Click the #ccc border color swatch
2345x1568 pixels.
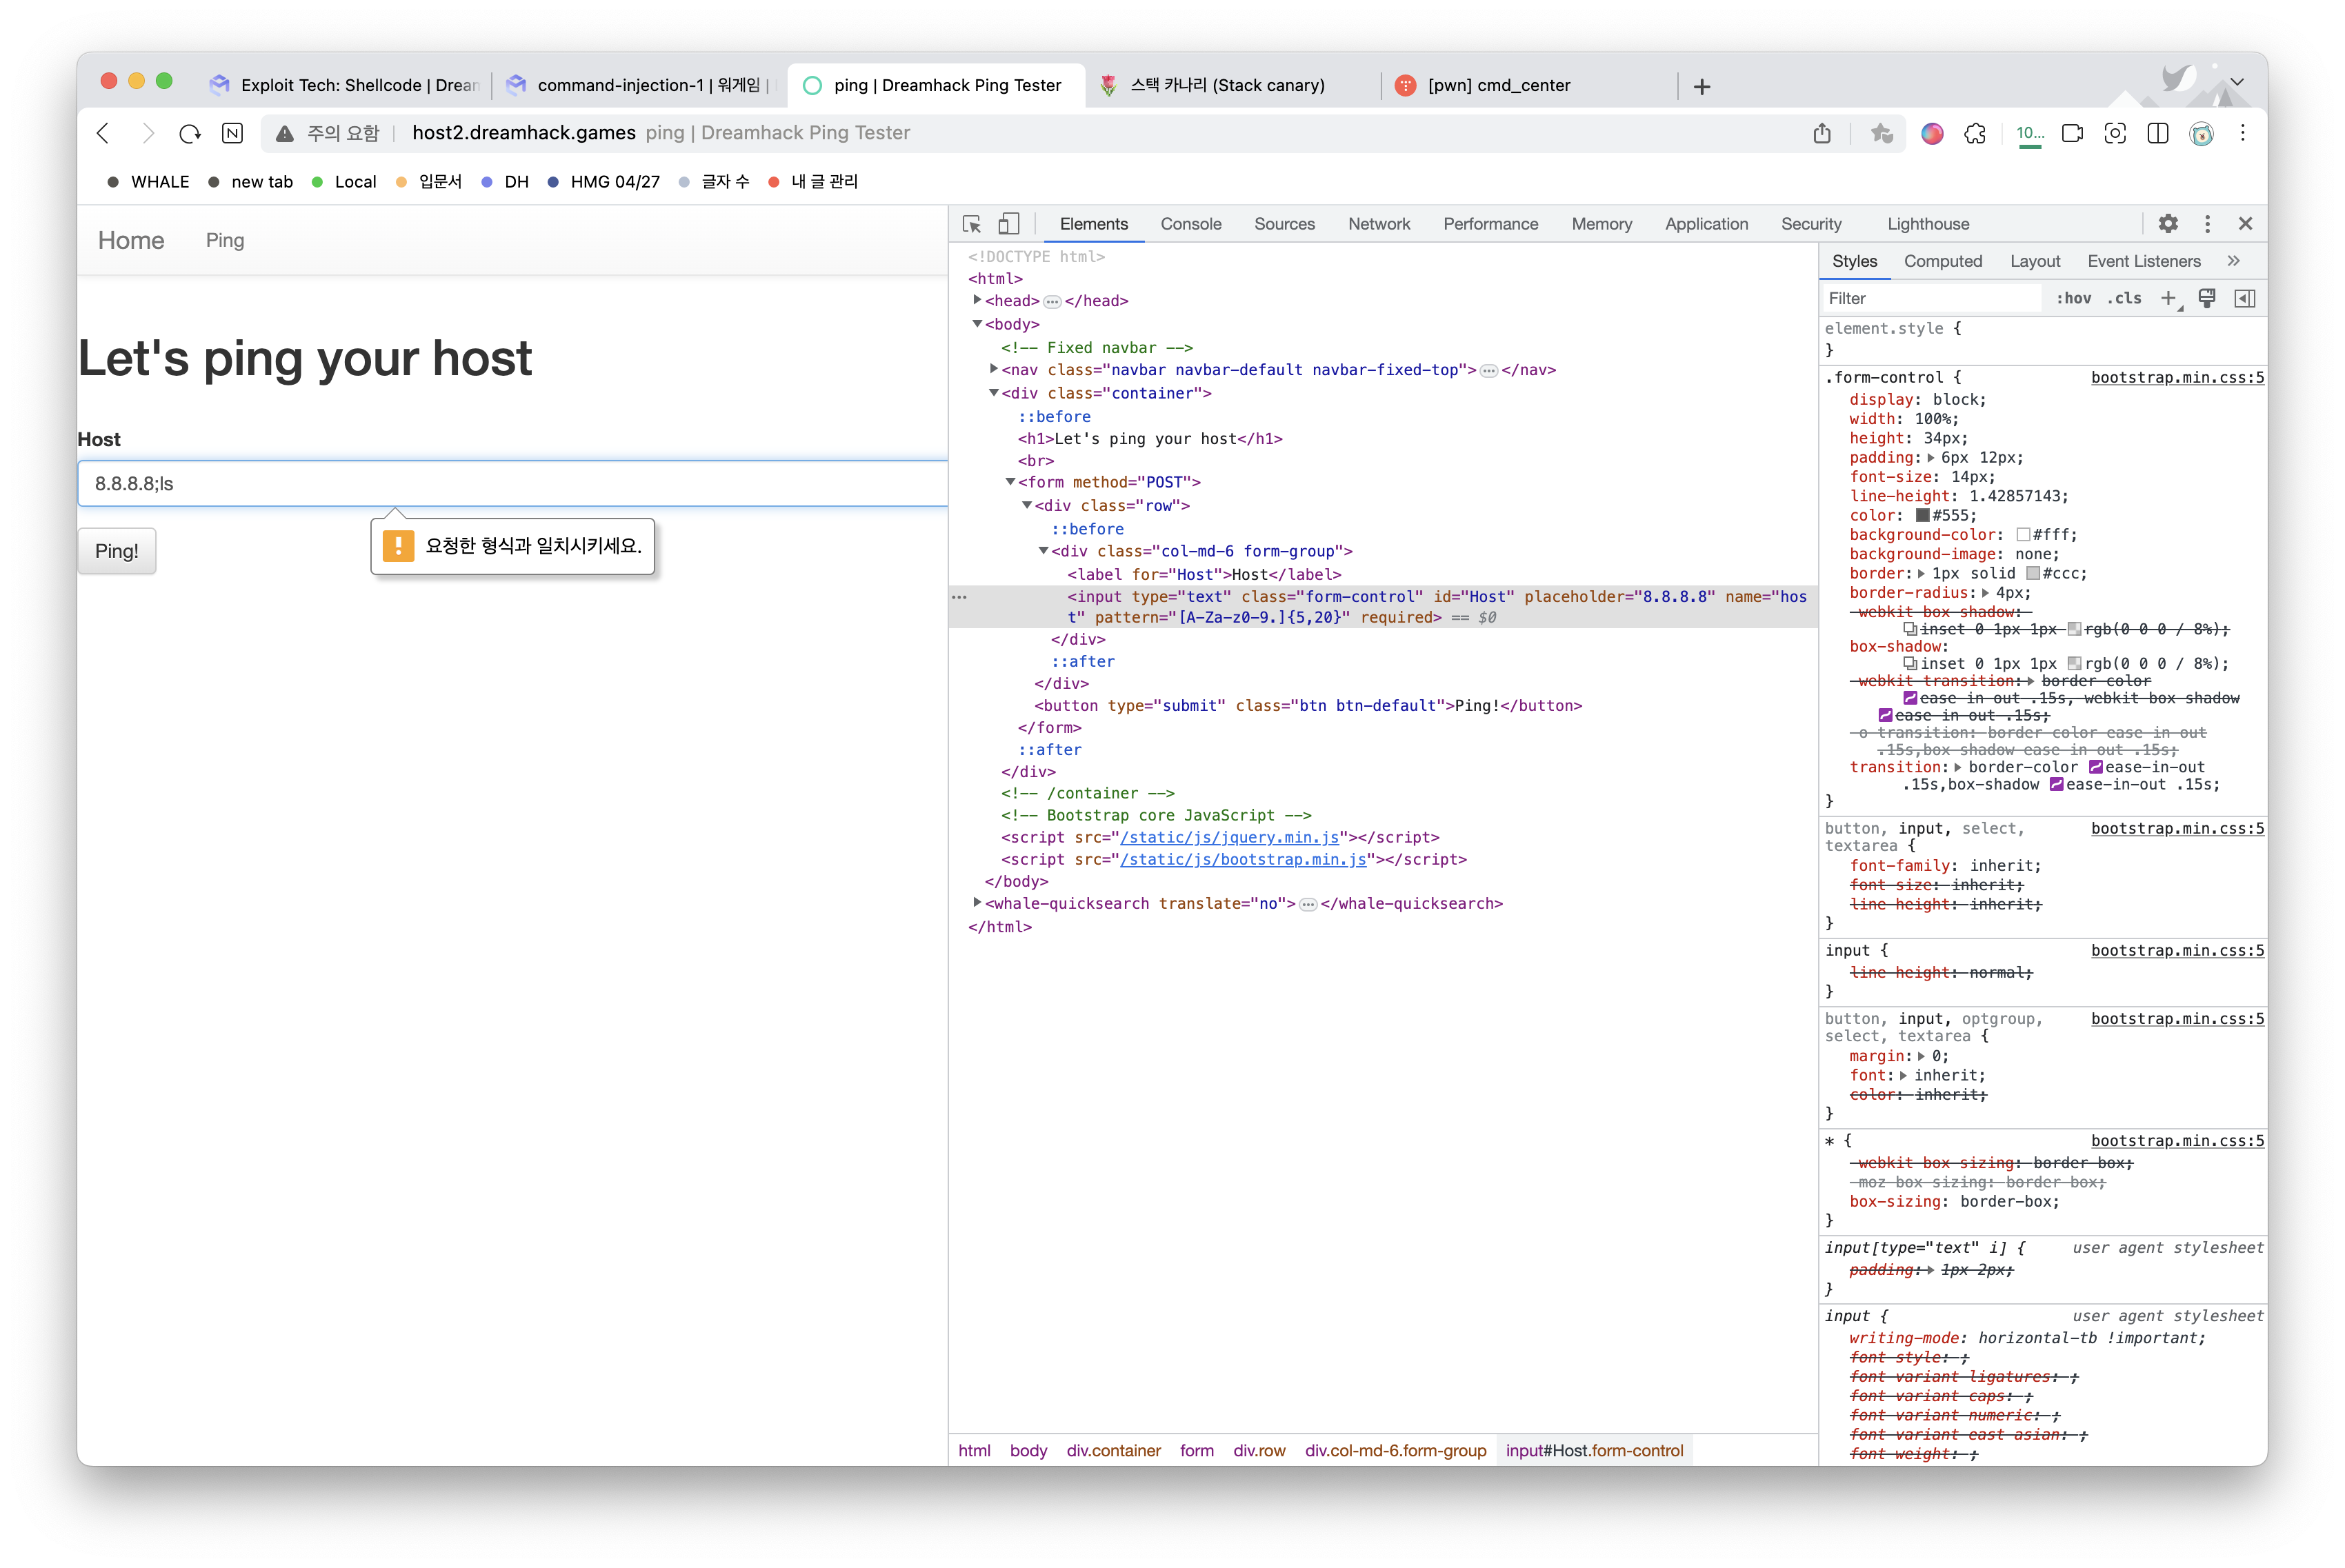(x=2032, y=573)
